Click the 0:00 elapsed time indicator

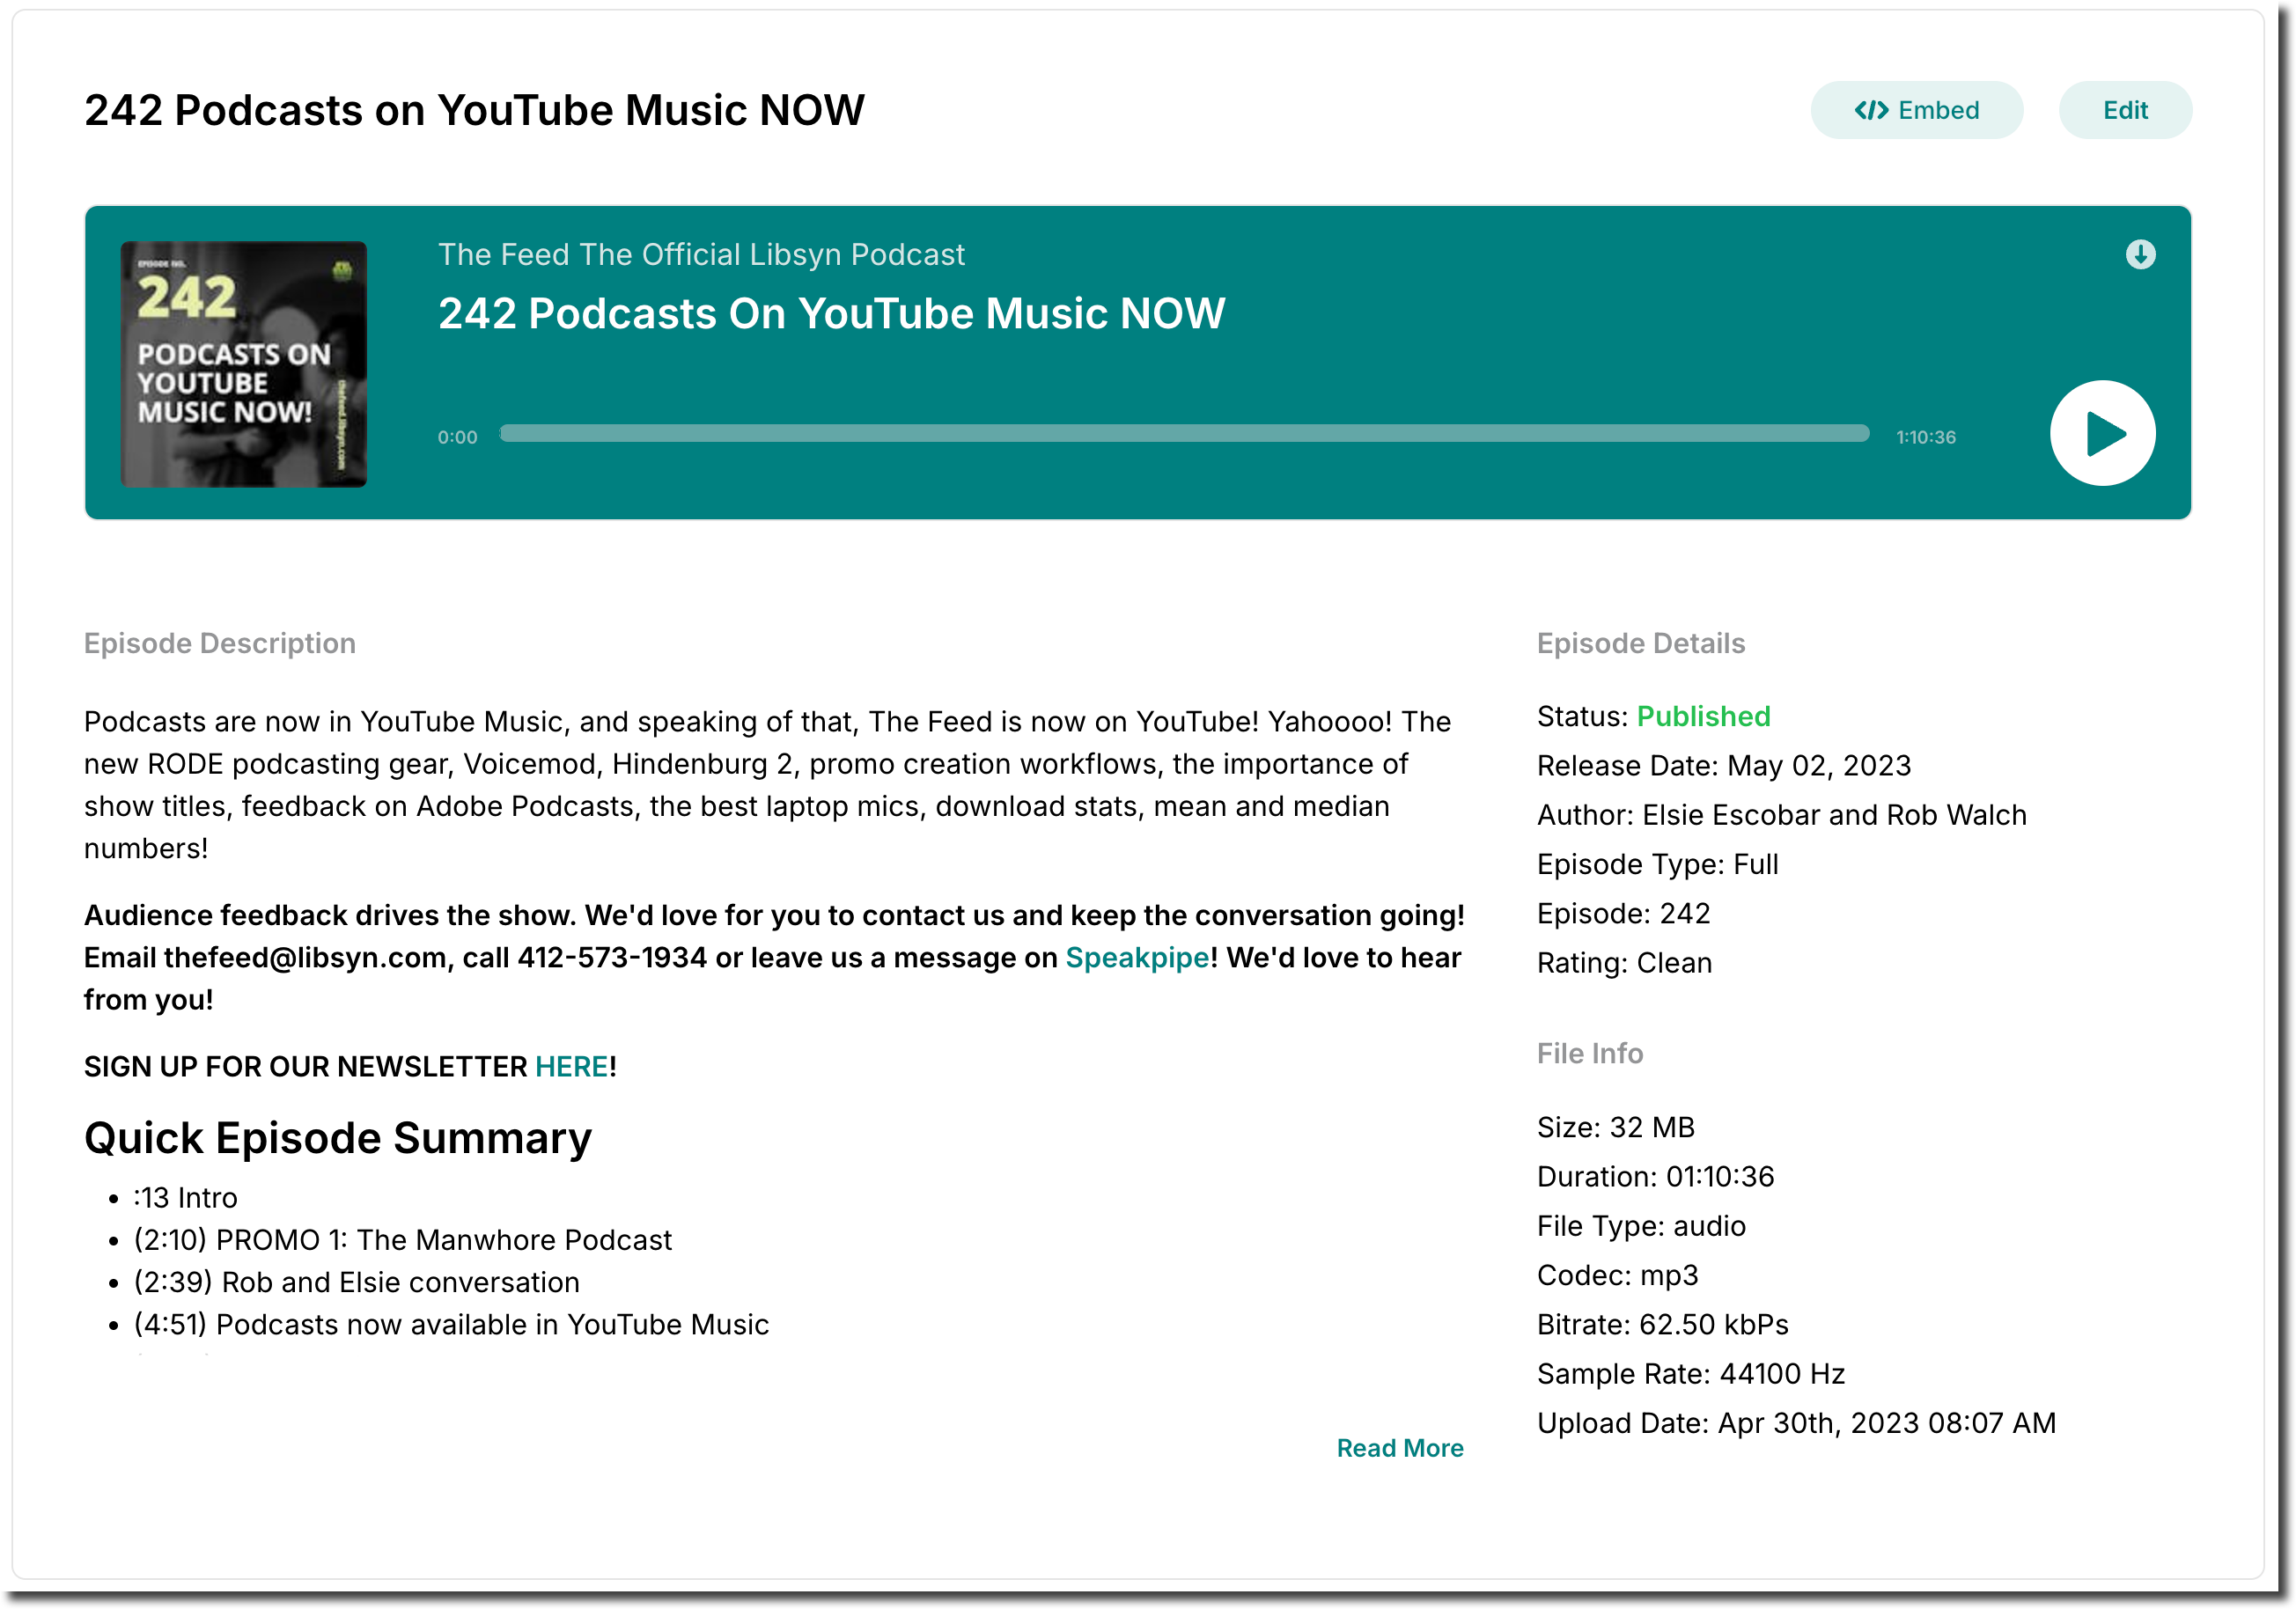(x=457, y=437)
